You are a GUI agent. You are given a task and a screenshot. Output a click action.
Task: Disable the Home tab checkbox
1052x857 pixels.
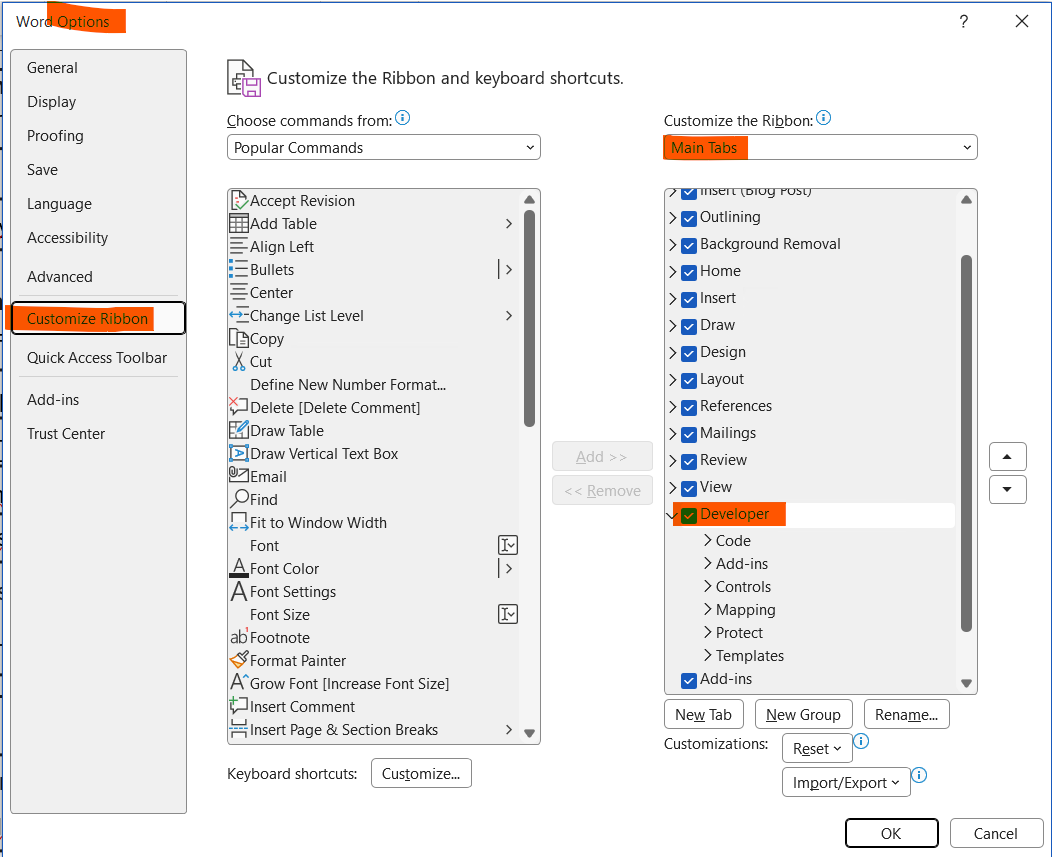689,271
